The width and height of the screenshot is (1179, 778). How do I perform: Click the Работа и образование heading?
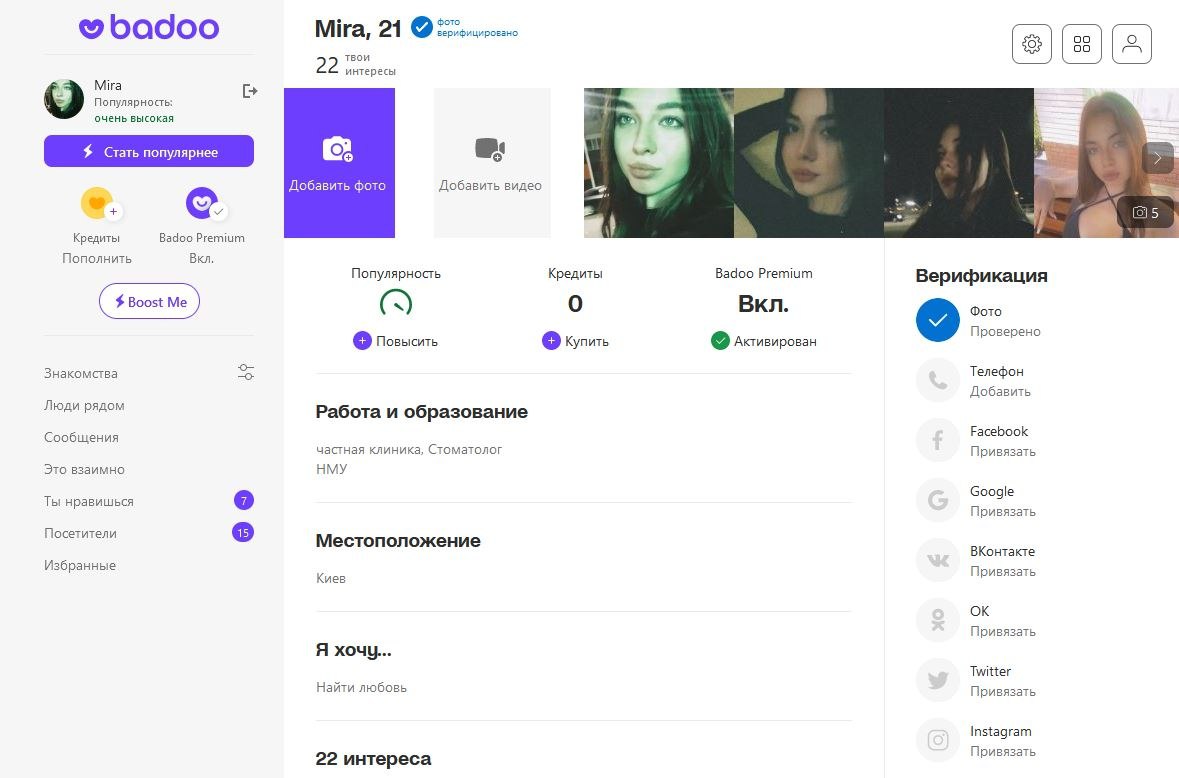pyautogui.click(x=422, y=412)
